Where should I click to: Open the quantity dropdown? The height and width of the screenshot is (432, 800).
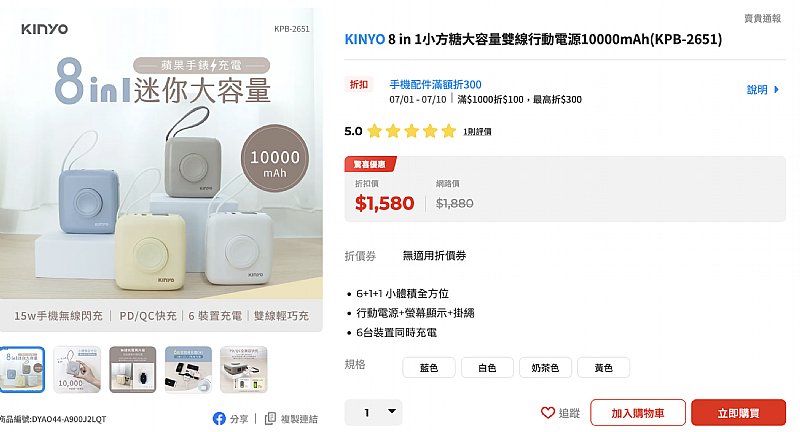pyautogui.click(x=373, y=412)
